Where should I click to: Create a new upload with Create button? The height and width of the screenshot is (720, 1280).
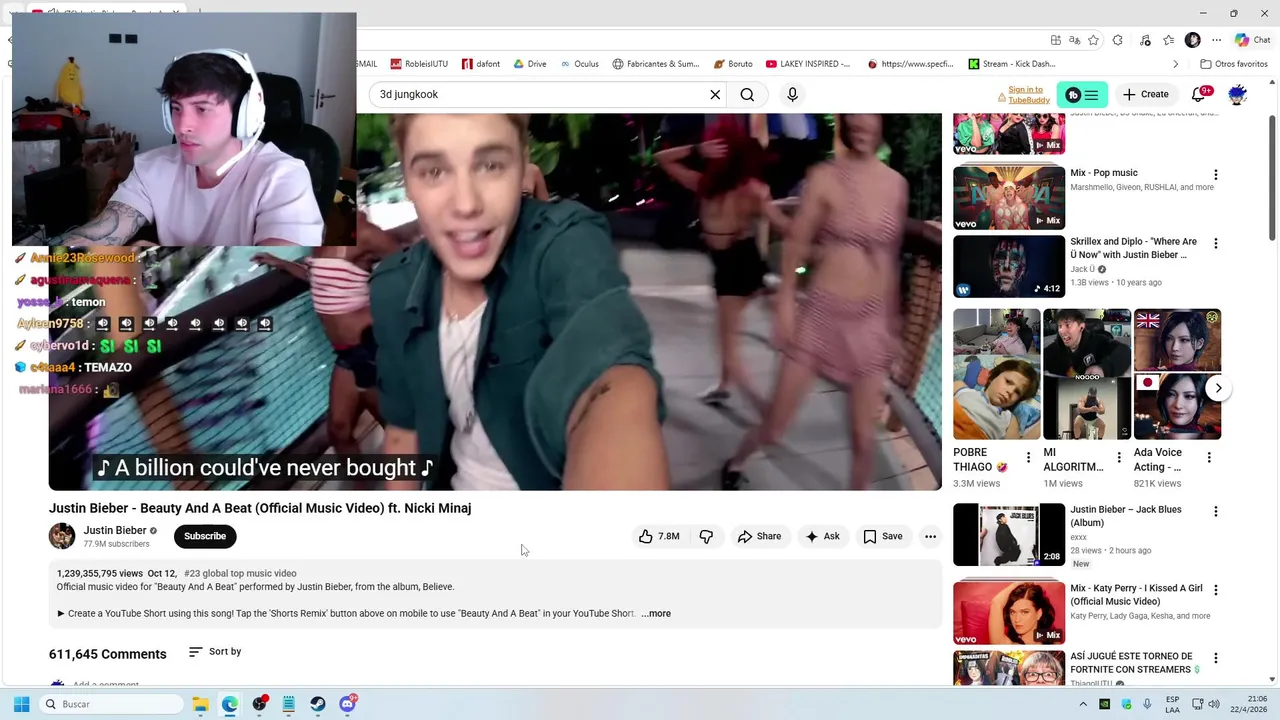1145,94
